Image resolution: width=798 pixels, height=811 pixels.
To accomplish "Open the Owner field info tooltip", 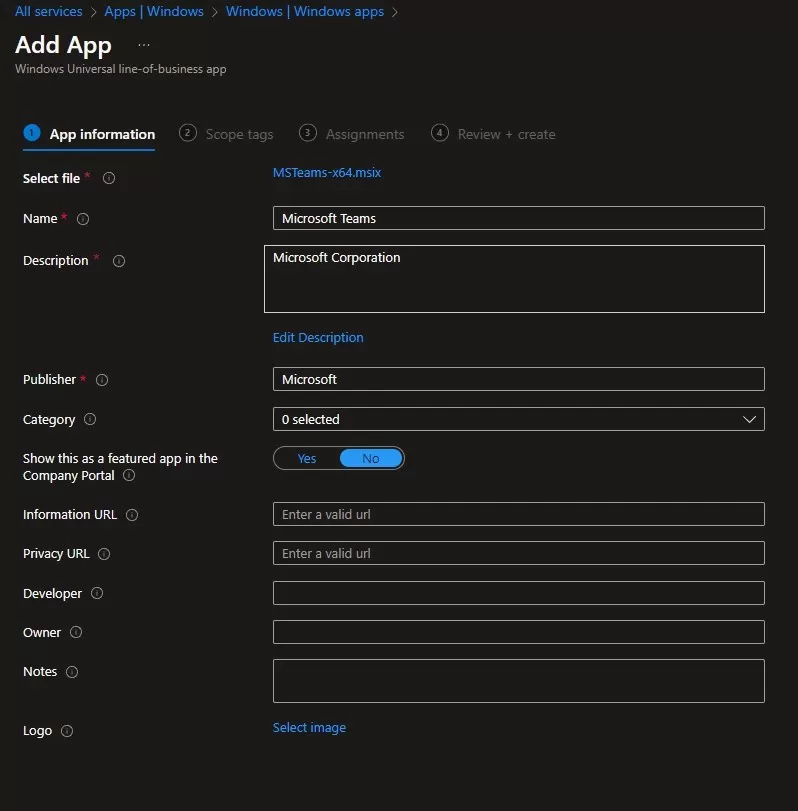I will (75, 632).
